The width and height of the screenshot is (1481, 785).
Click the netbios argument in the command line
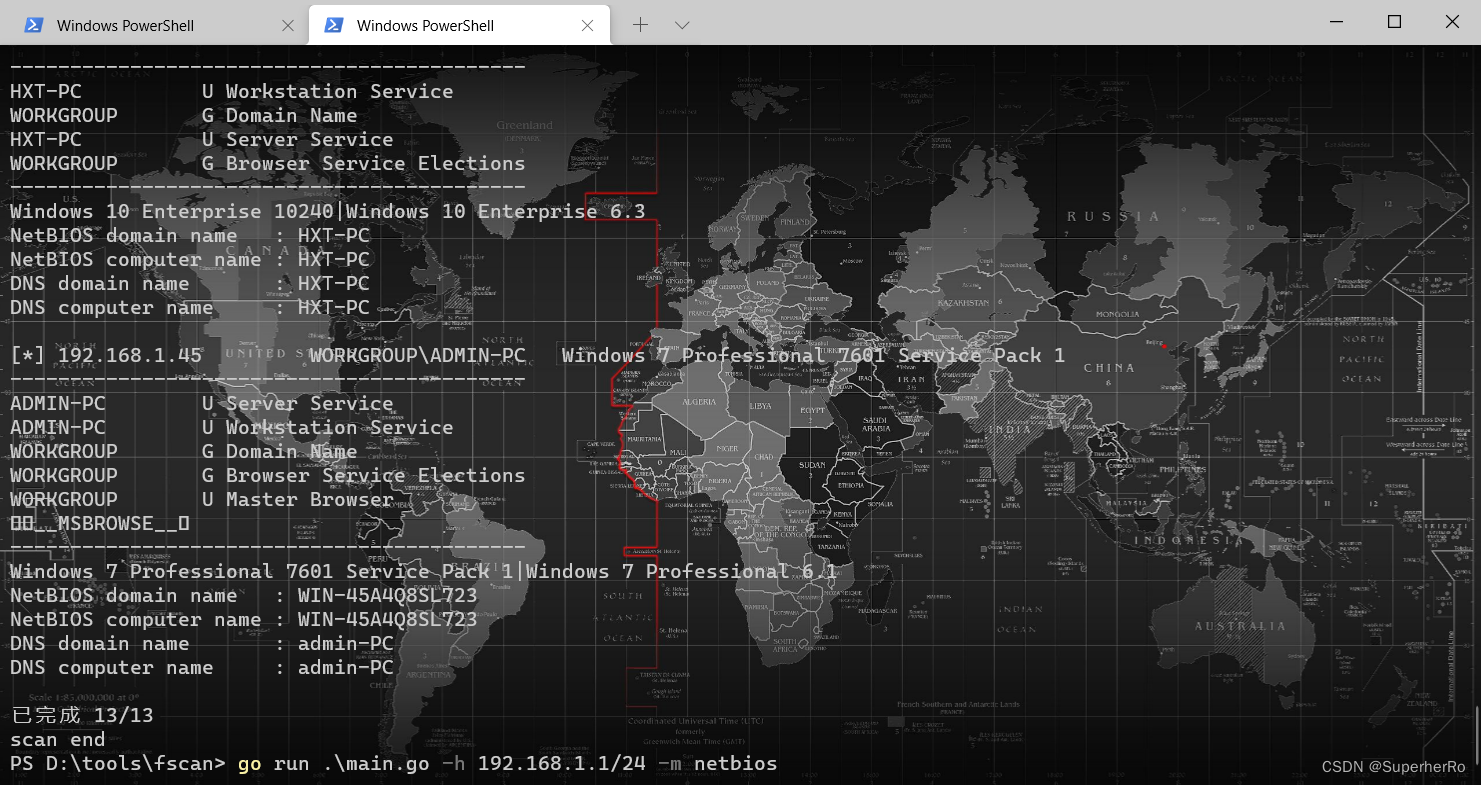tap(735, 763)
